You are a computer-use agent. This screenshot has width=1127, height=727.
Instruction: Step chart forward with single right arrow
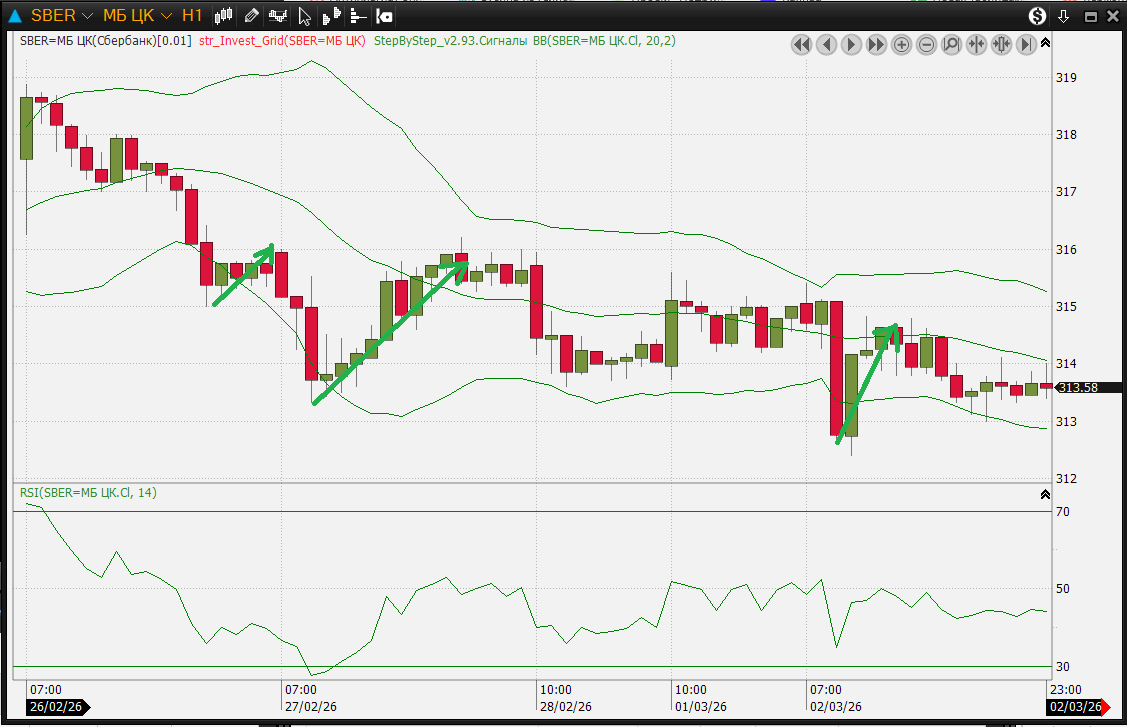pyautogui.click(x=851, y=45)
